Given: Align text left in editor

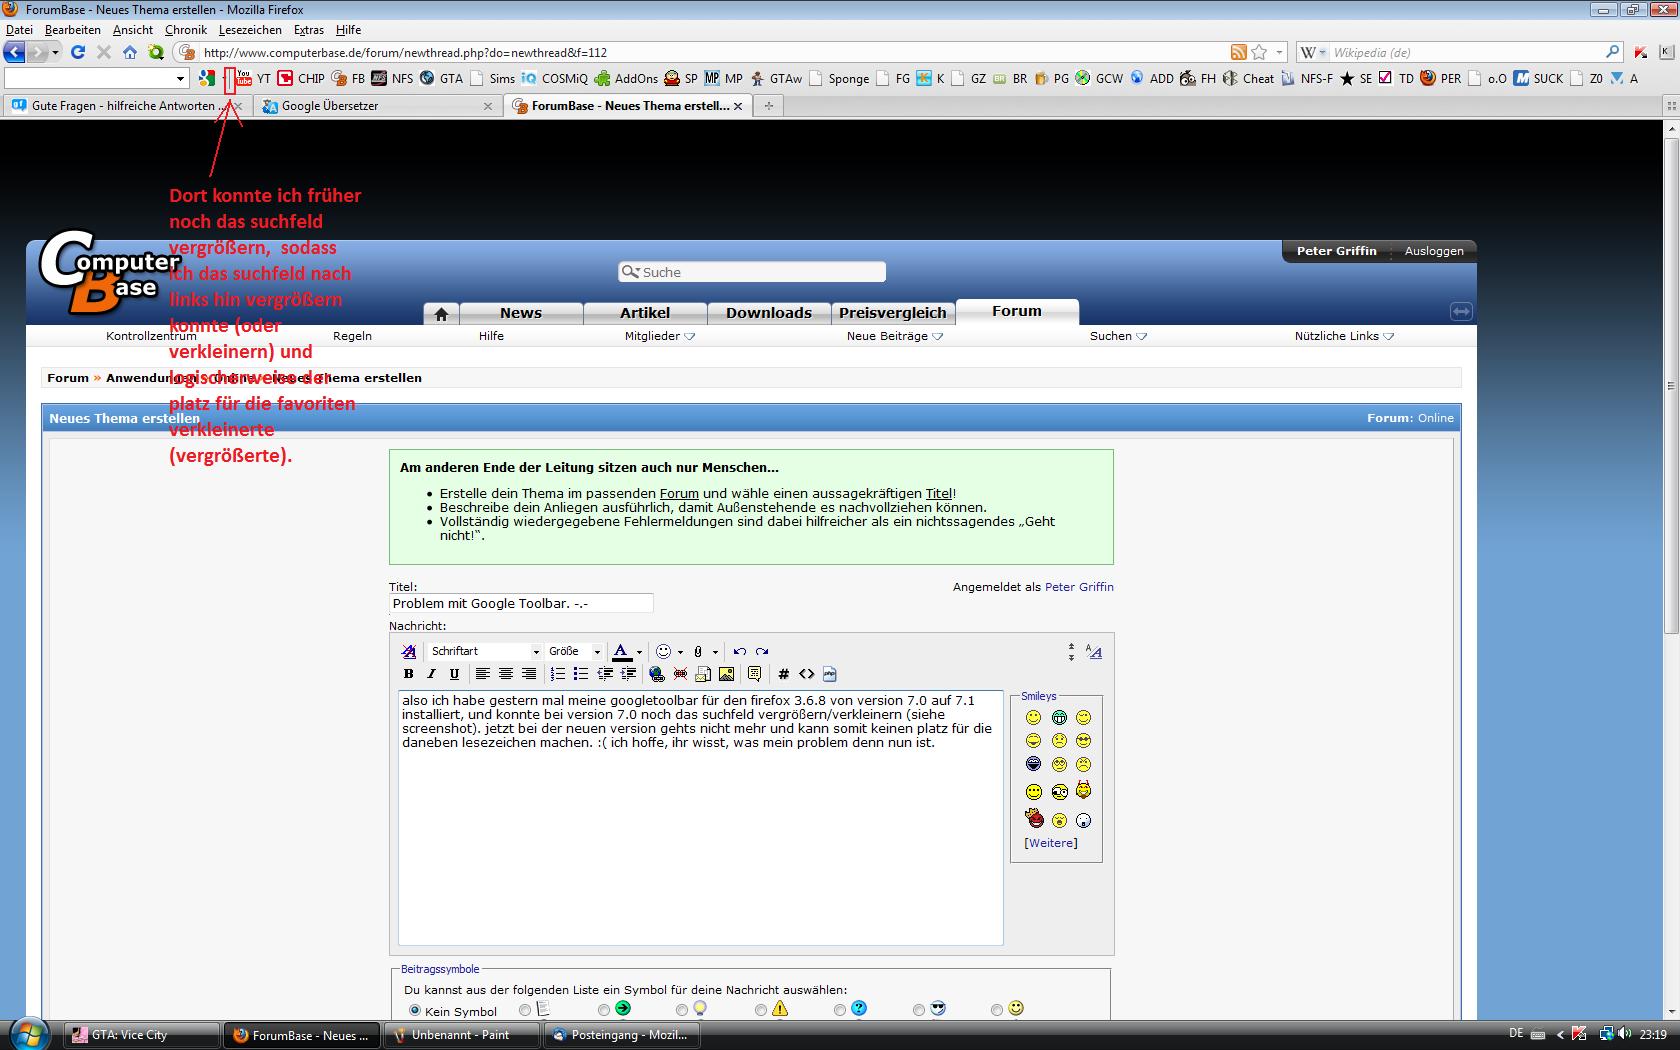Looking at the screenshot, I should click(482, 674).
